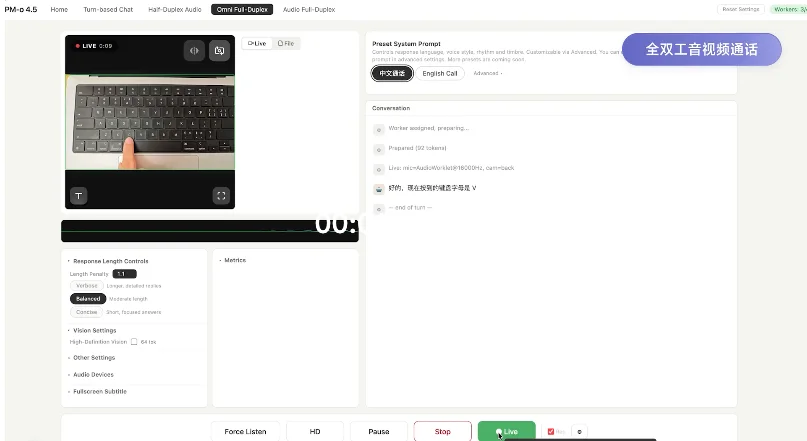Click the settings gear beside Rec checkbox
This screenshot has height=441, width=807.
click(x=580, y=432)
